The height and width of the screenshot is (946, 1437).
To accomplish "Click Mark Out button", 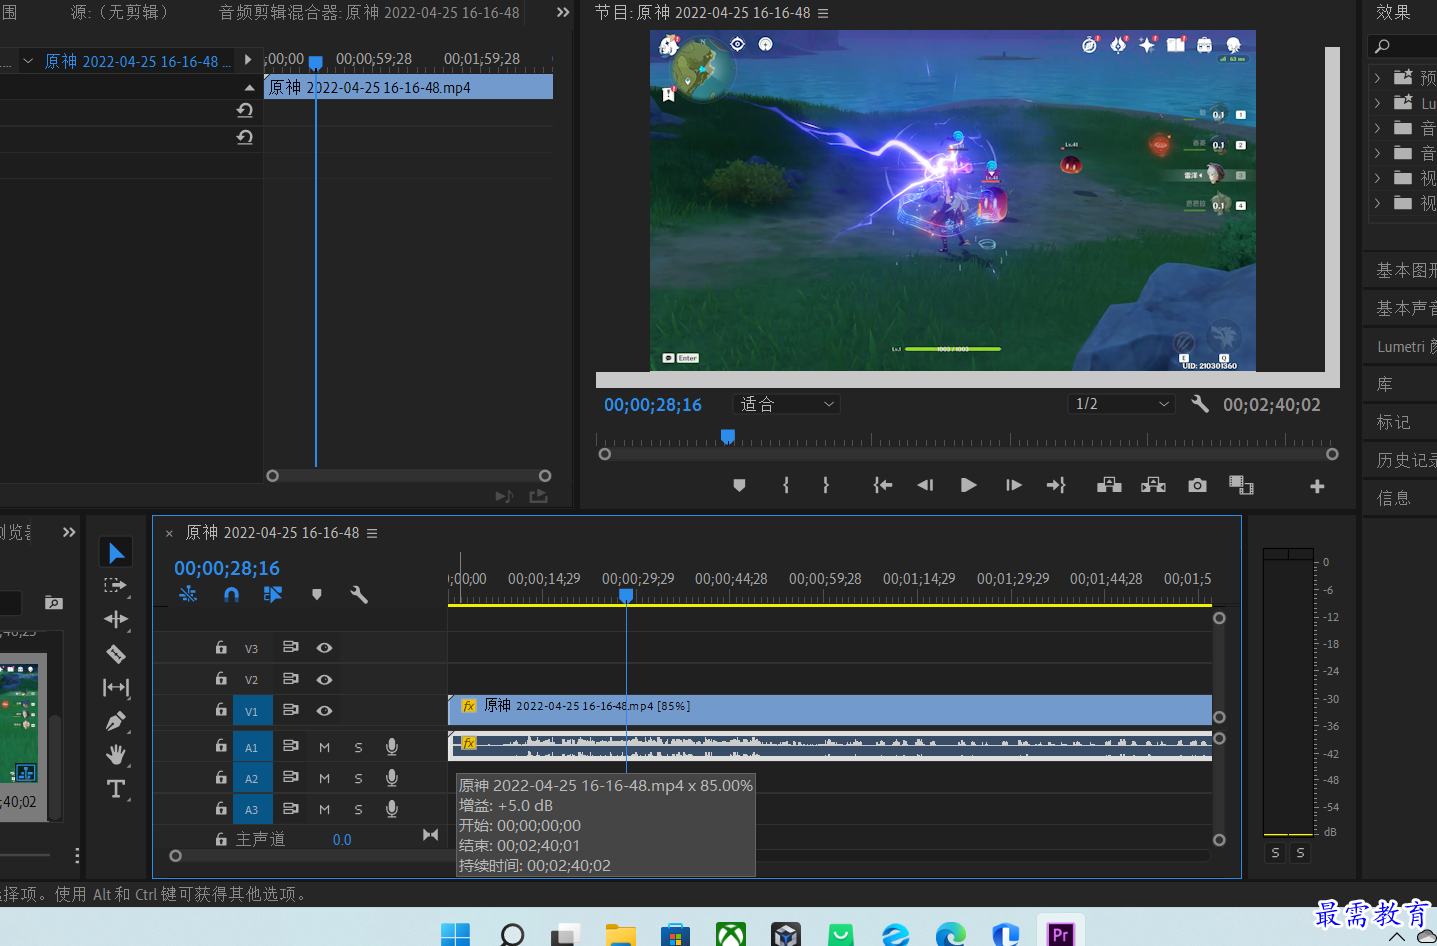I will (x=826, y=485).
